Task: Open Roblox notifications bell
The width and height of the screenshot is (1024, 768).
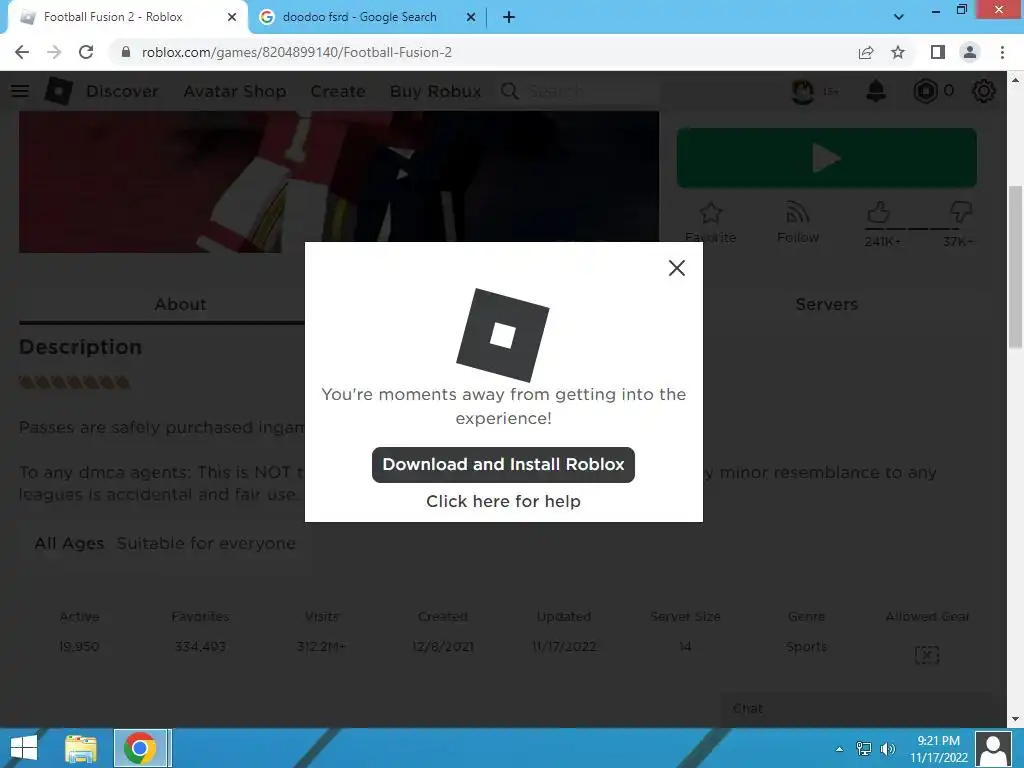Action: pos(876,91)
